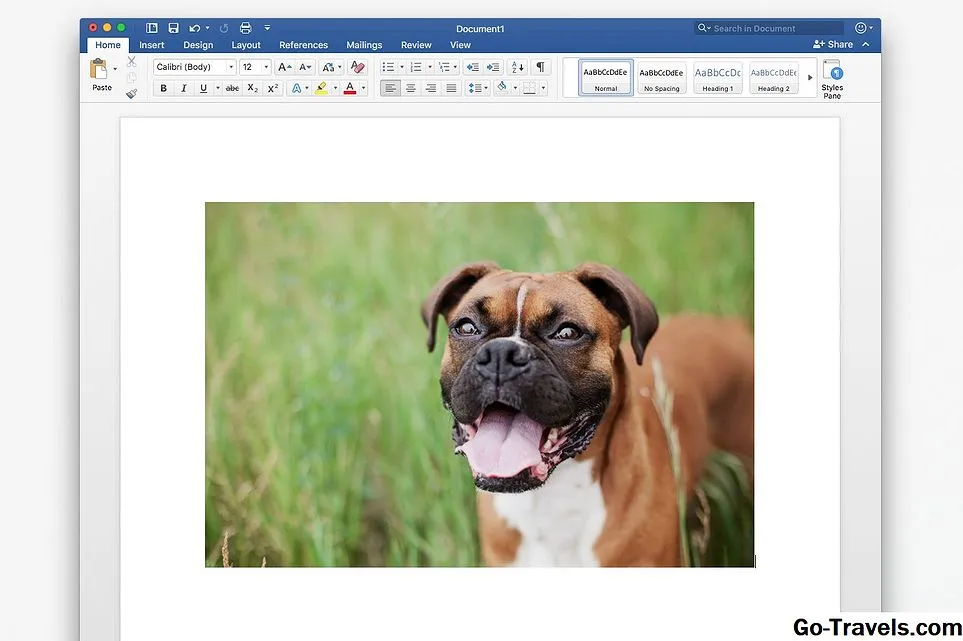Toggle underline formatting
The height and width of the screenshot is (641, 963).
[x=203, y=88]
